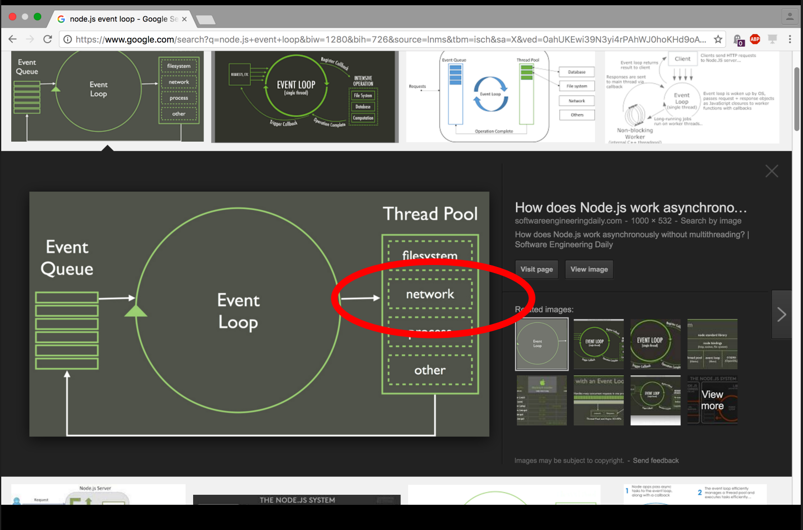Click the View image button
The width and height of the screenshot is (803, 530).
[589, 269]
